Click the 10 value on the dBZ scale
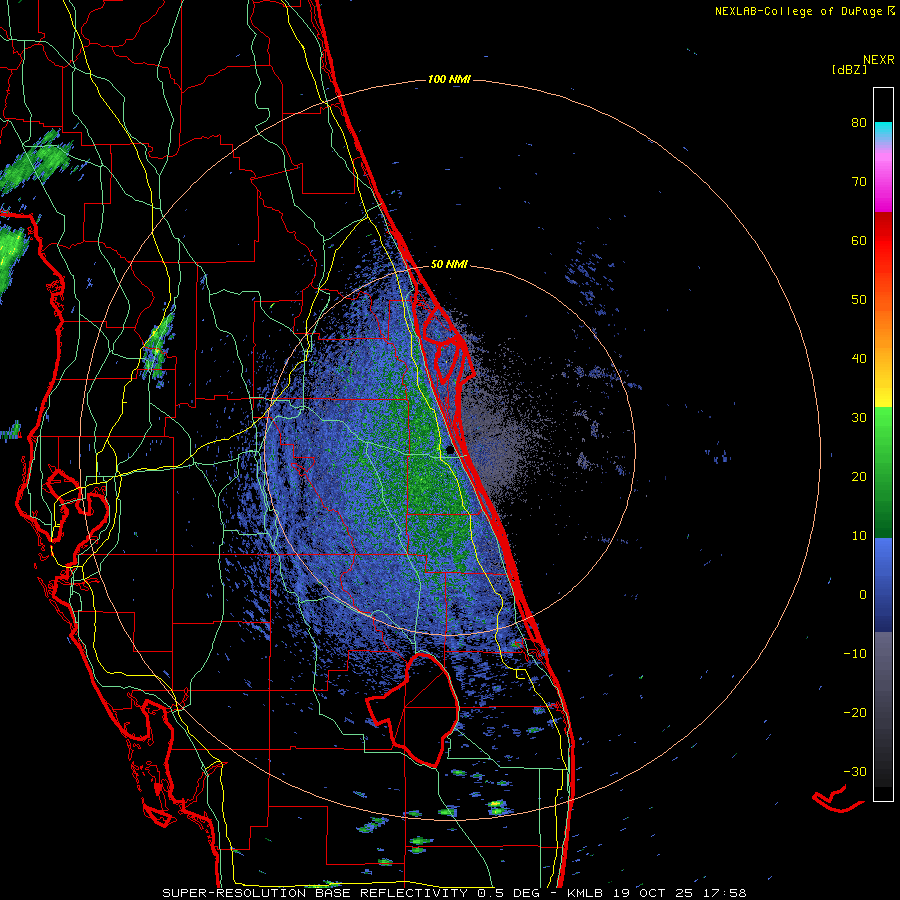This screenshot has height=900, width=900. tap(859, 536)
